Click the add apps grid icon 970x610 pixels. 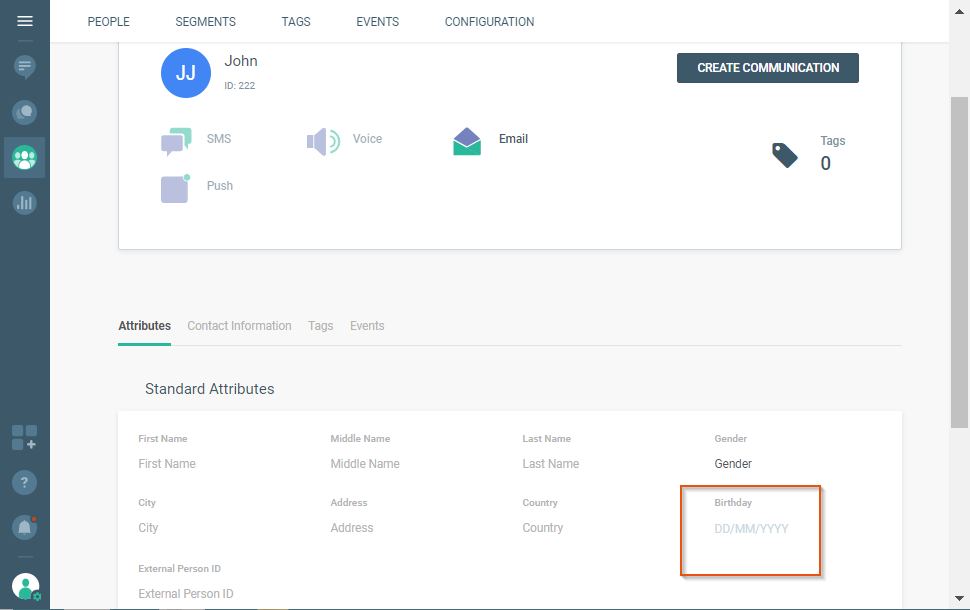25,437
